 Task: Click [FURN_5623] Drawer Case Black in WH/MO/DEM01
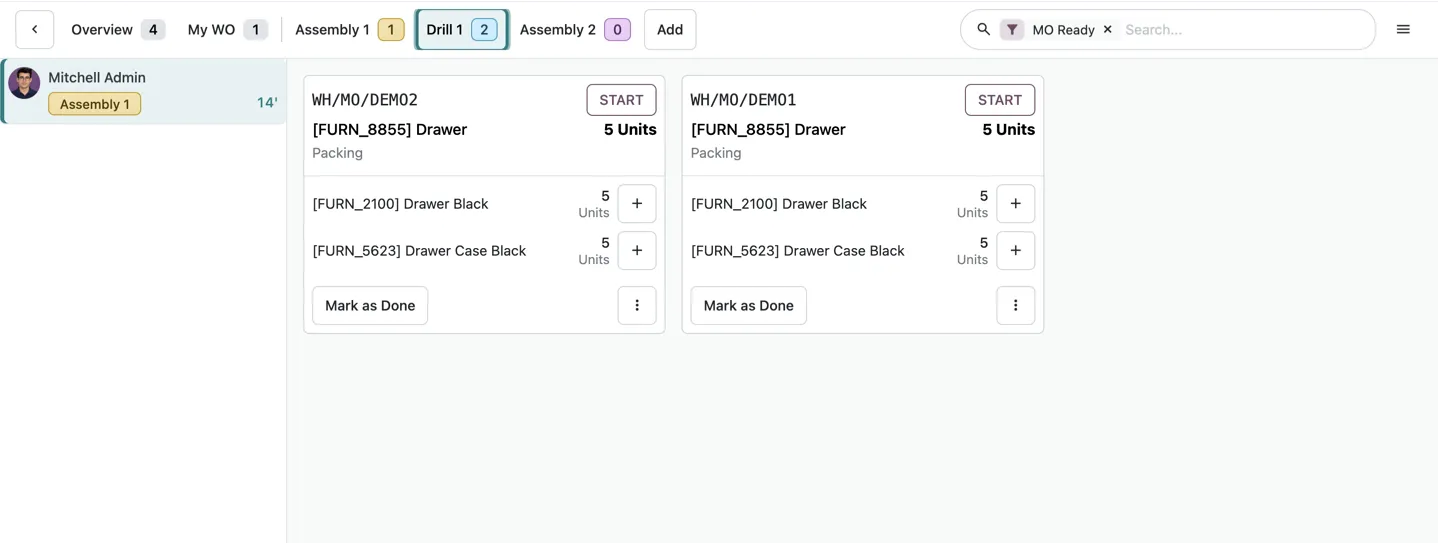(x=798, y=251)
